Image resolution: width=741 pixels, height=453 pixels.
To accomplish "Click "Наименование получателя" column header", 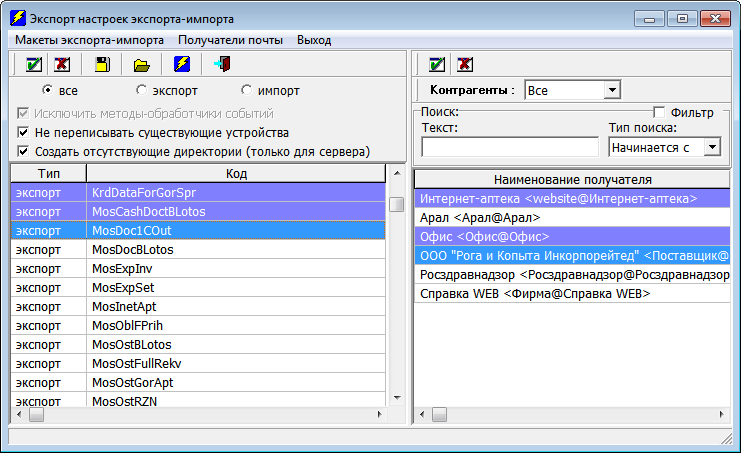I will [573, 179].
